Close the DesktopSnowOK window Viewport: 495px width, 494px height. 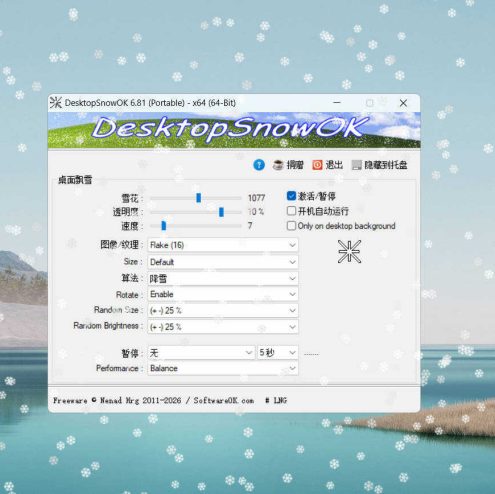403,103
